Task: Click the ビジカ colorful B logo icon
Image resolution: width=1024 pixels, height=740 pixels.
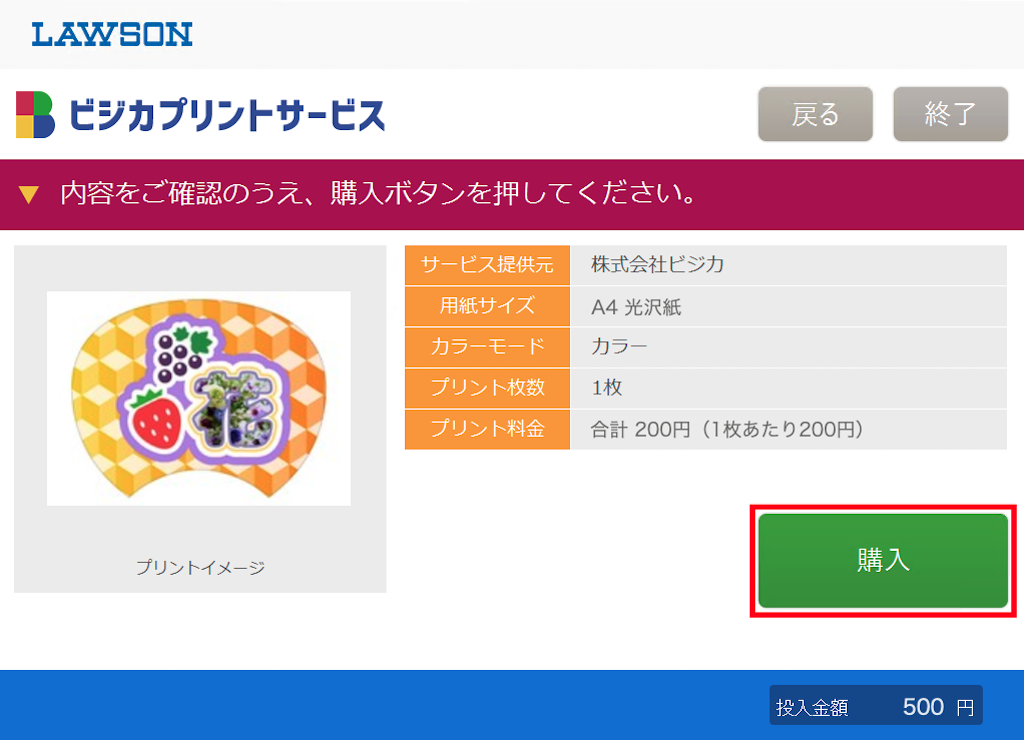Action: point(35,114)
